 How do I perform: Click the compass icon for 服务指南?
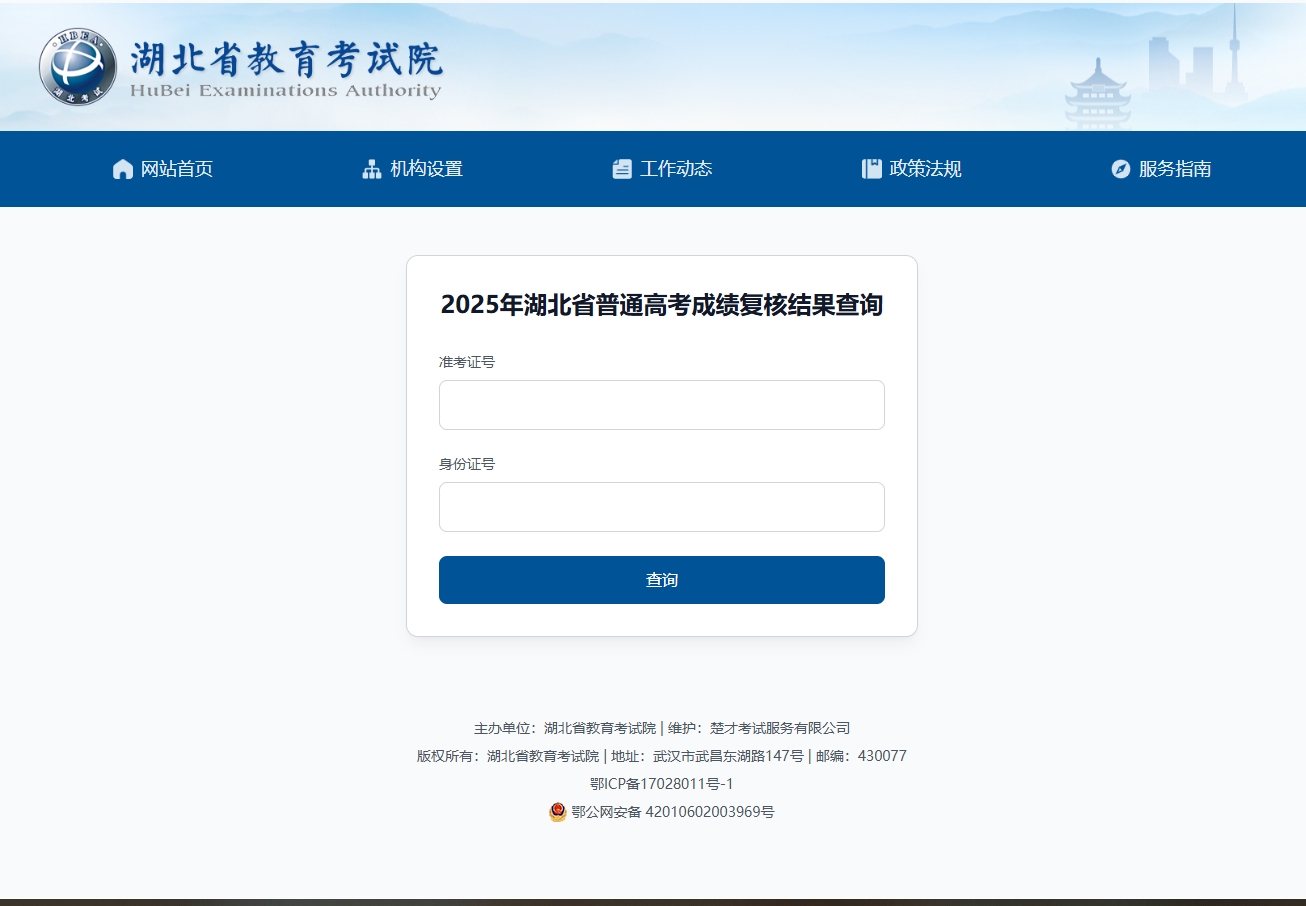[x=1119, y=169]
